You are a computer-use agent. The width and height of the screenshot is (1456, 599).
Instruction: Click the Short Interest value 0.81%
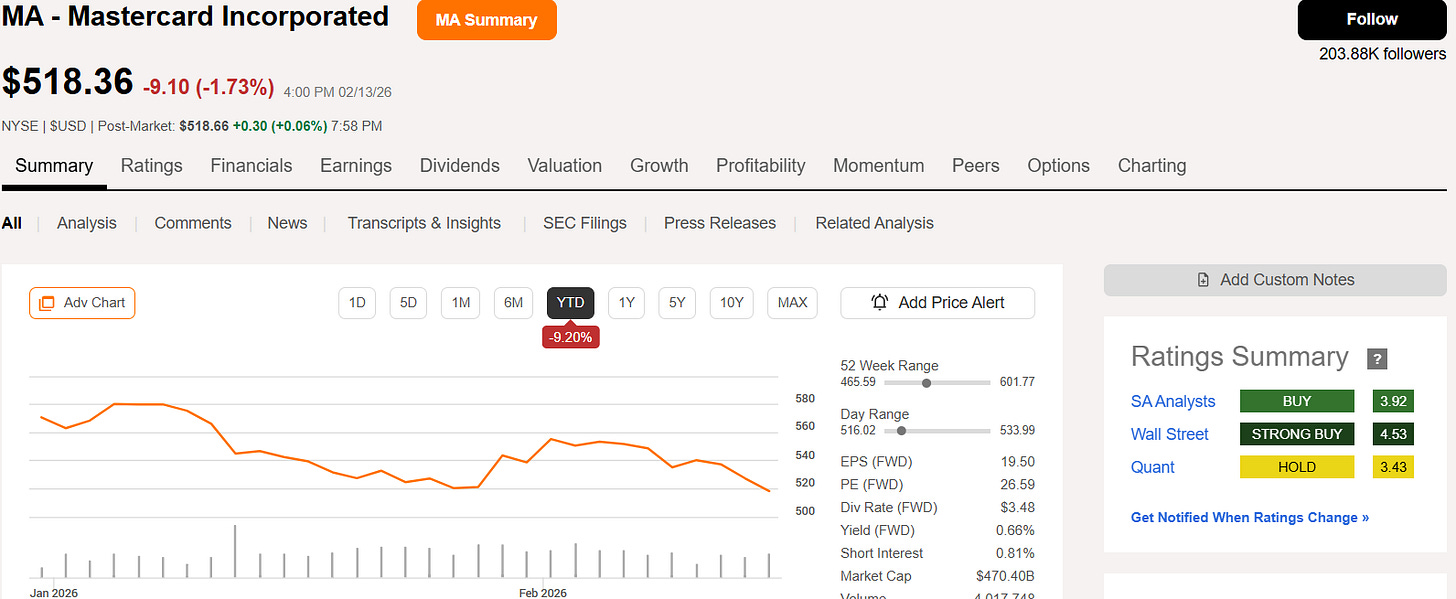(x=1015, y=553)
